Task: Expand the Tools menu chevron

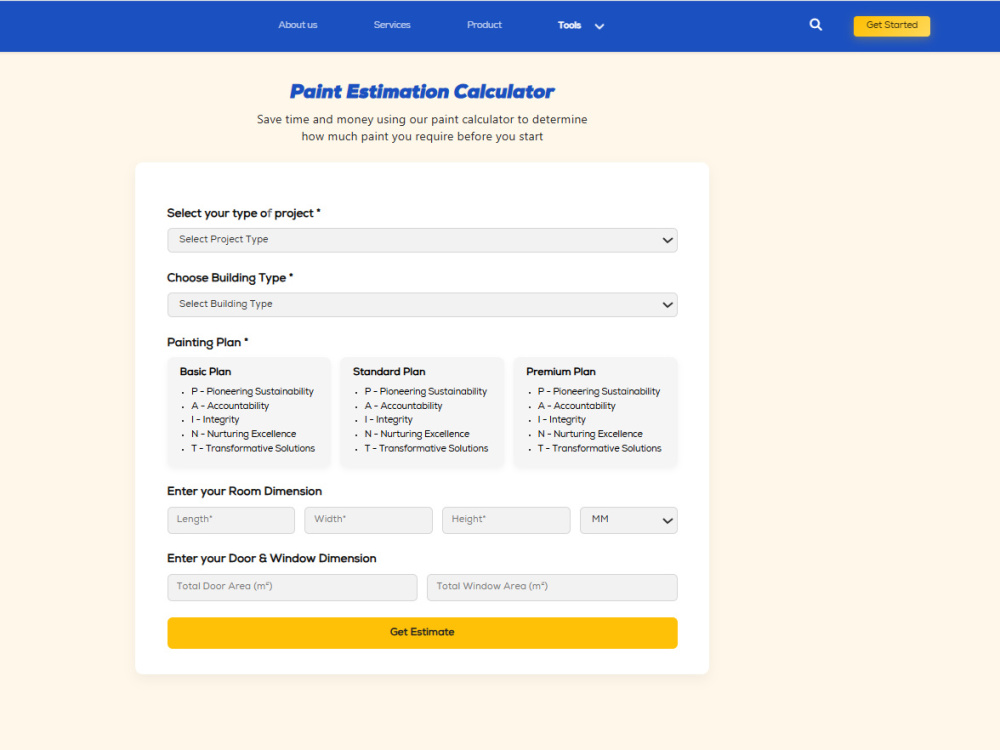Action: point(599,26)
